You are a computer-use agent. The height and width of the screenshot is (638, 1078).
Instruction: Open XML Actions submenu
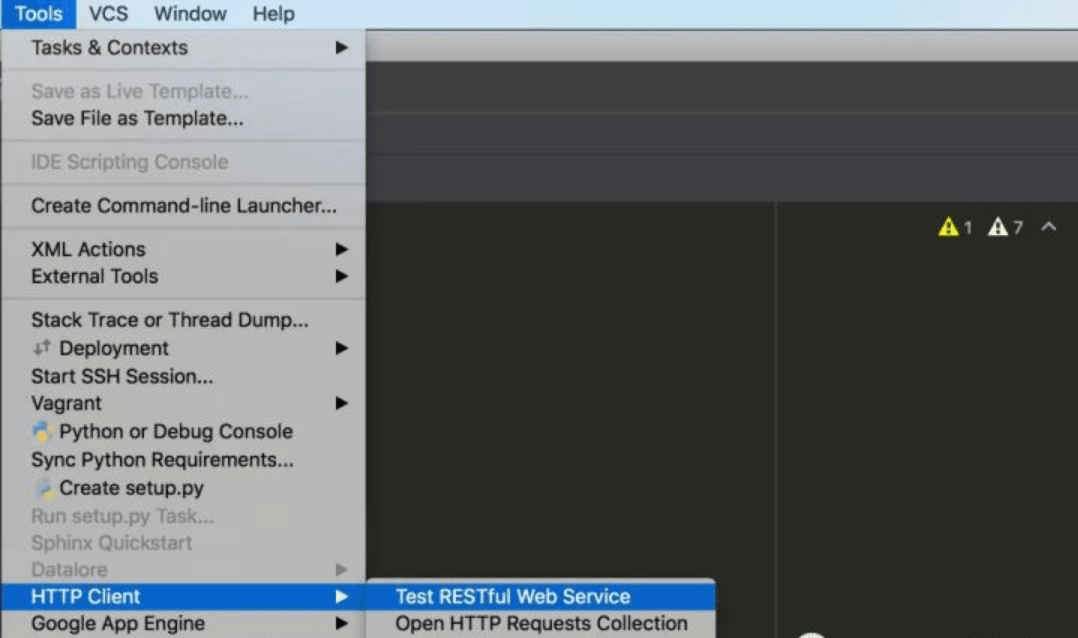tap(184, 249)
